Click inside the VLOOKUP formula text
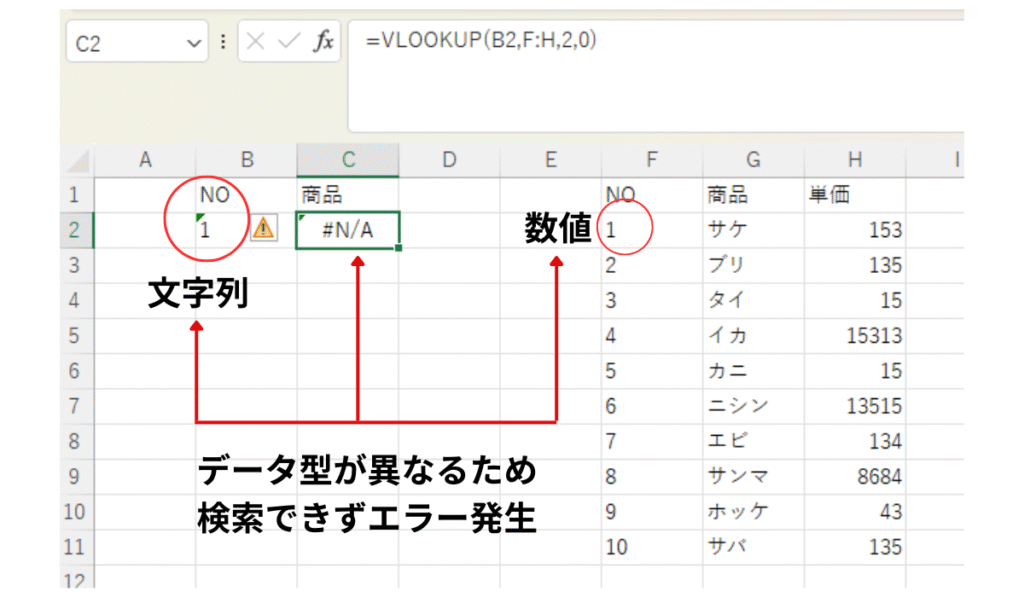Screen dimensions: 1024x597 481,41
